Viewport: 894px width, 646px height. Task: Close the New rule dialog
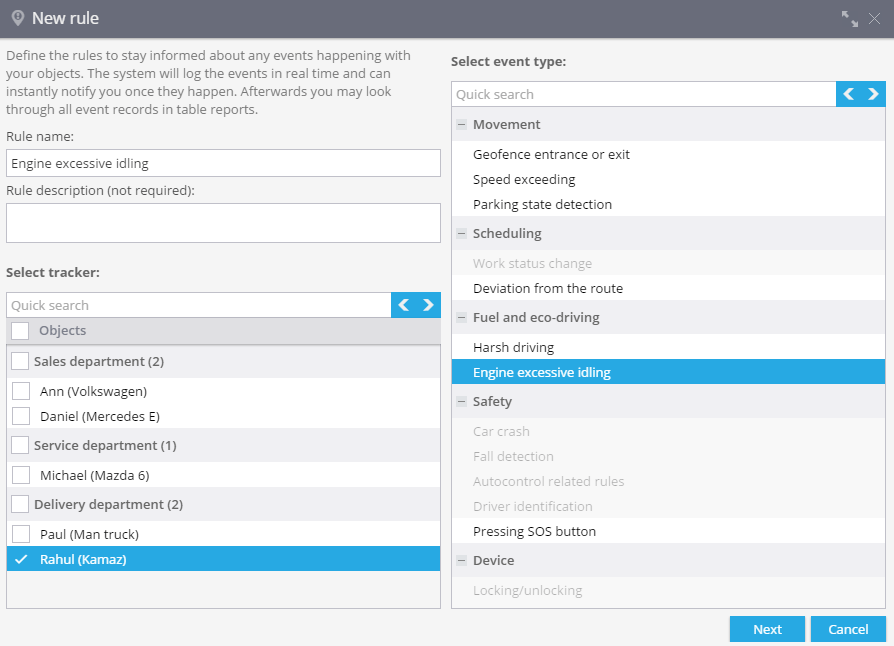(x=874, y=19)
